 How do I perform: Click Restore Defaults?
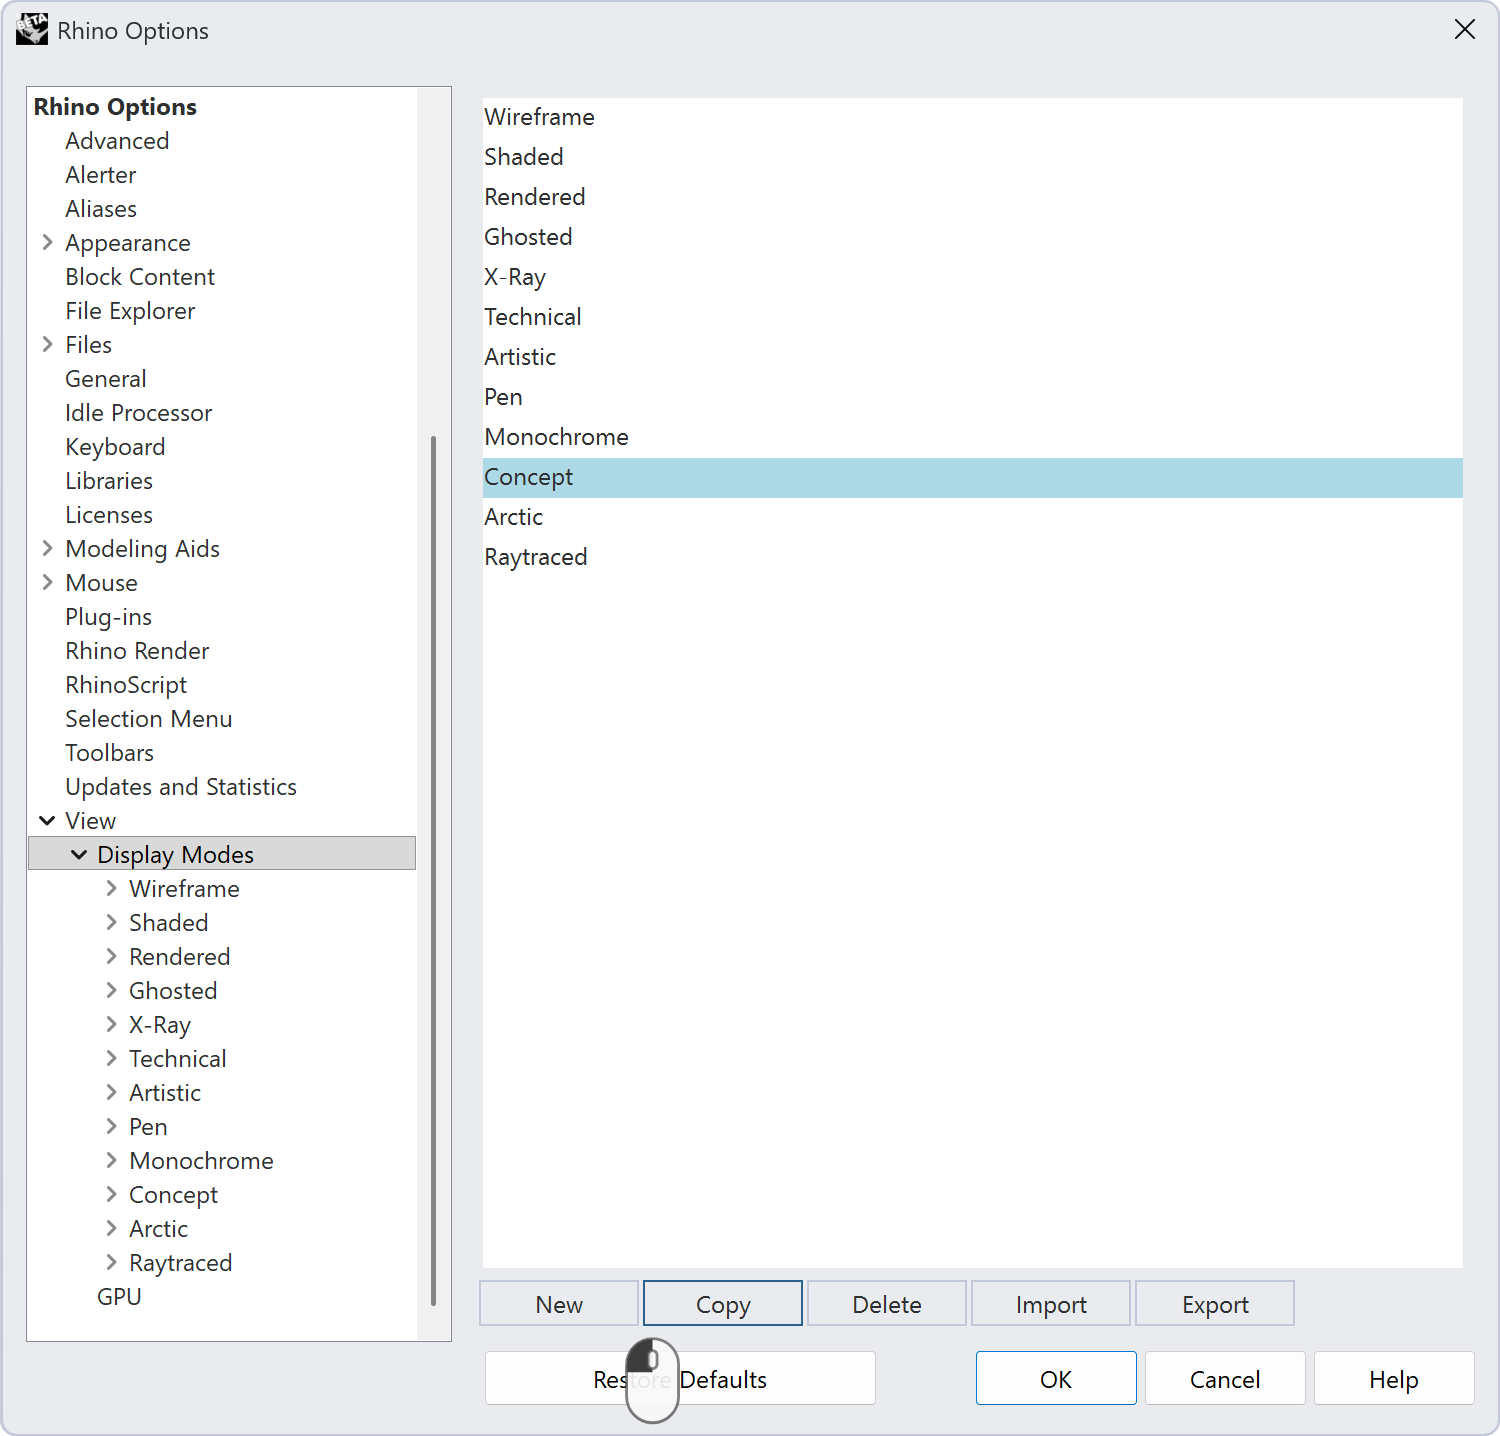click(x=680, y=1379)
